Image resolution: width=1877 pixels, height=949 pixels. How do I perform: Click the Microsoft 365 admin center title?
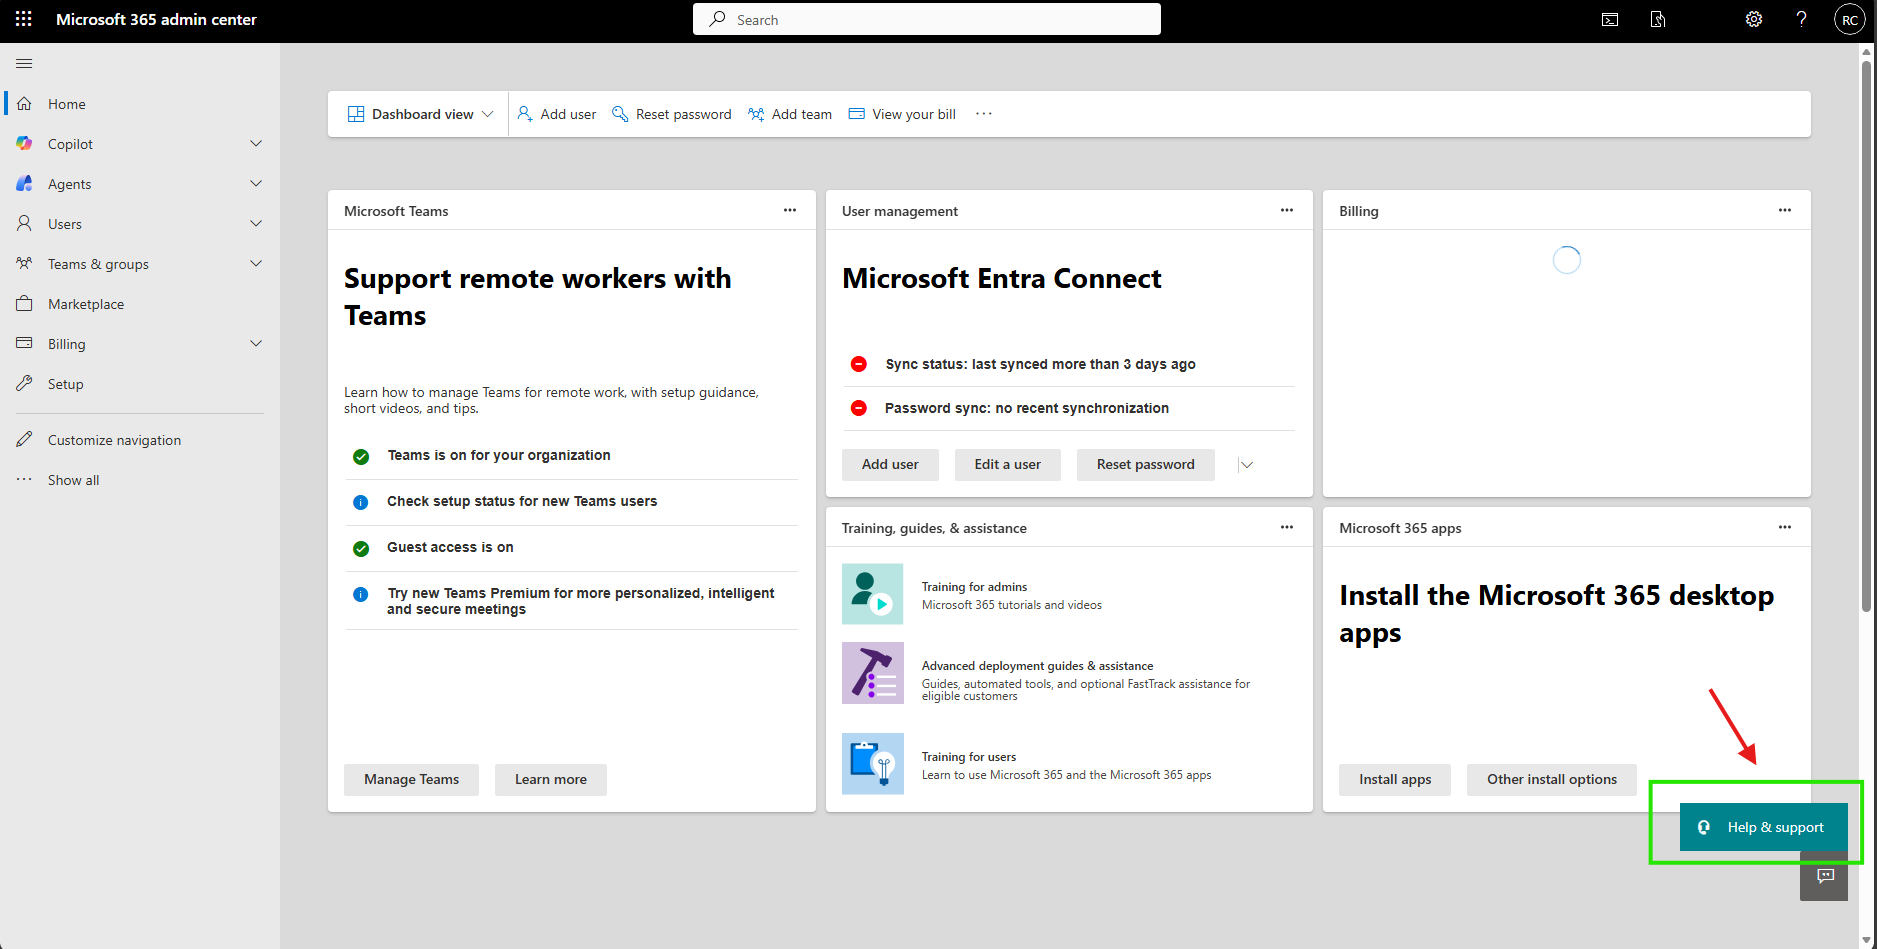tap(156, 19)
